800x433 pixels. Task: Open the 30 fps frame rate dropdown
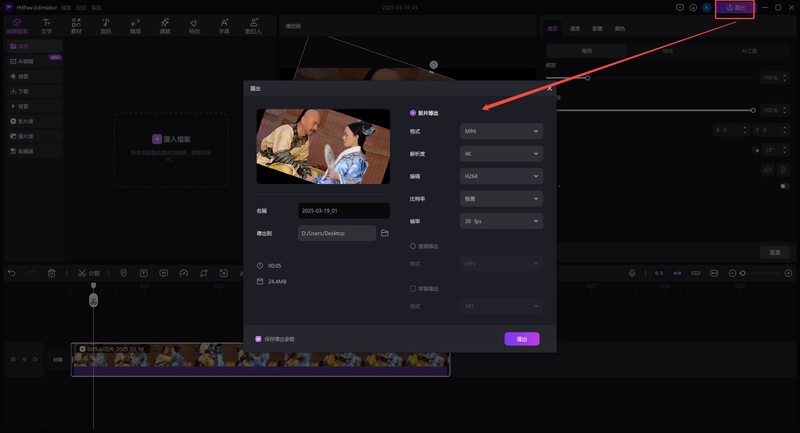500,221
